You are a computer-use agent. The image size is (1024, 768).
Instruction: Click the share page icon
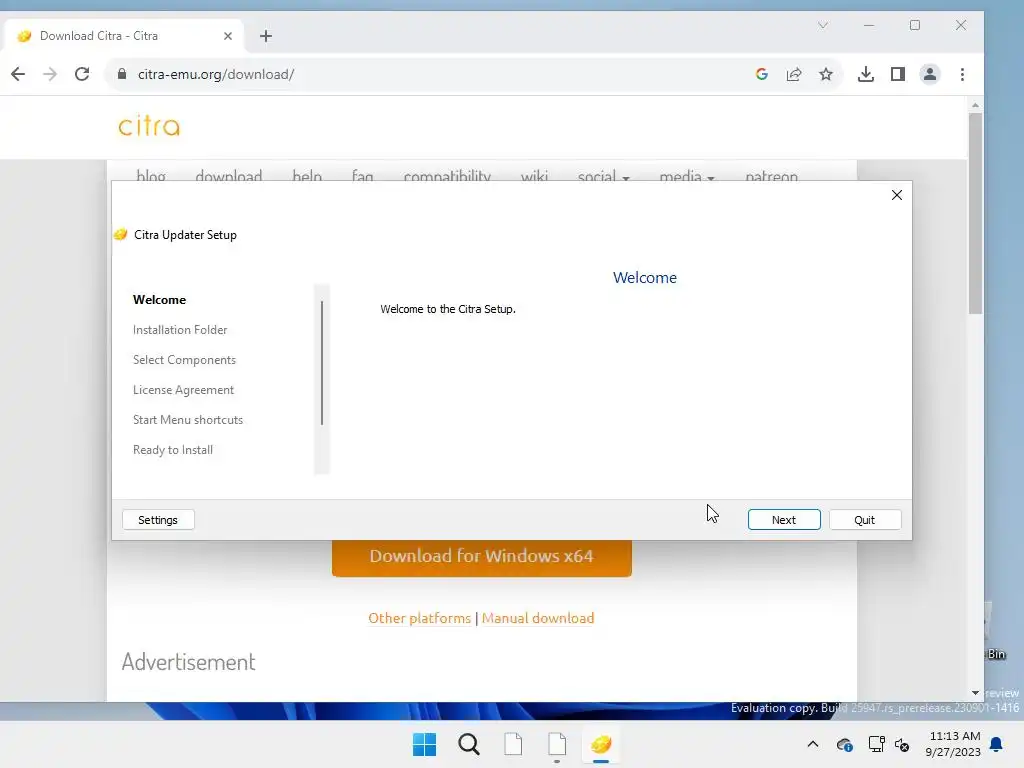(x=794, y=74)
